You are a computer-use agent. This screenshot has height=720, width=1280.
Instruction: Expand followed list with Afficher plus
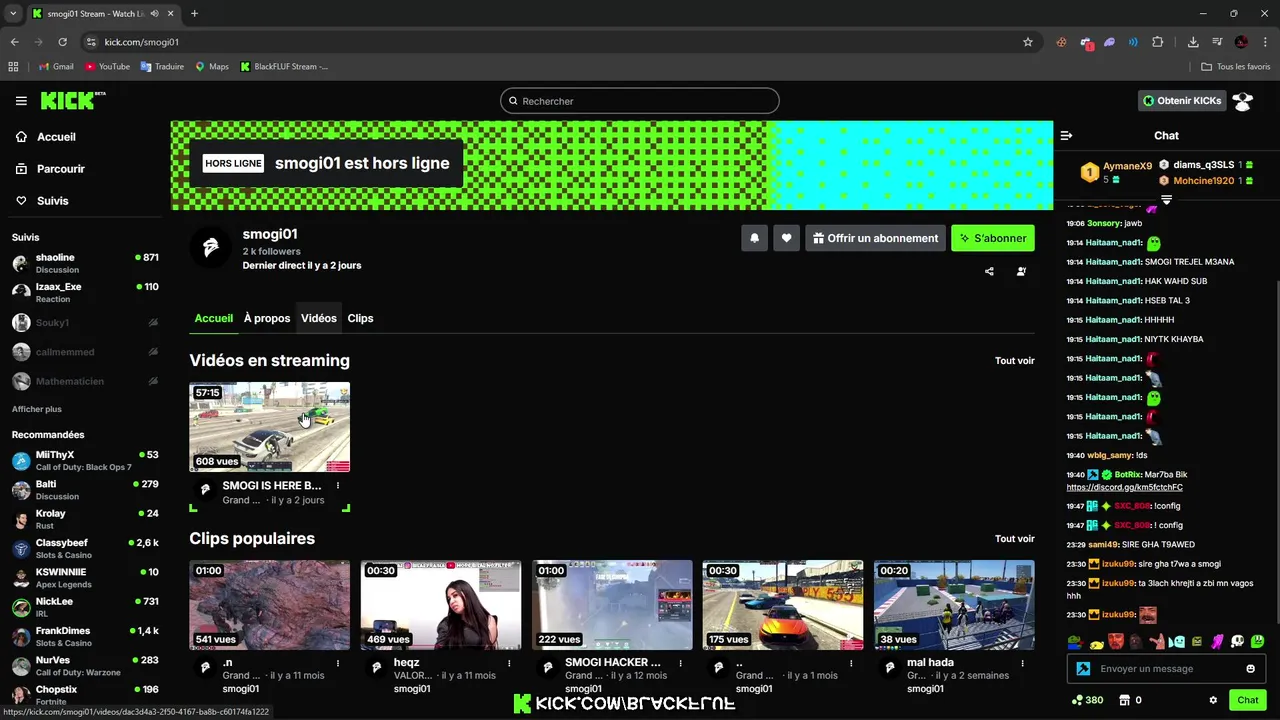pos(37,409)
